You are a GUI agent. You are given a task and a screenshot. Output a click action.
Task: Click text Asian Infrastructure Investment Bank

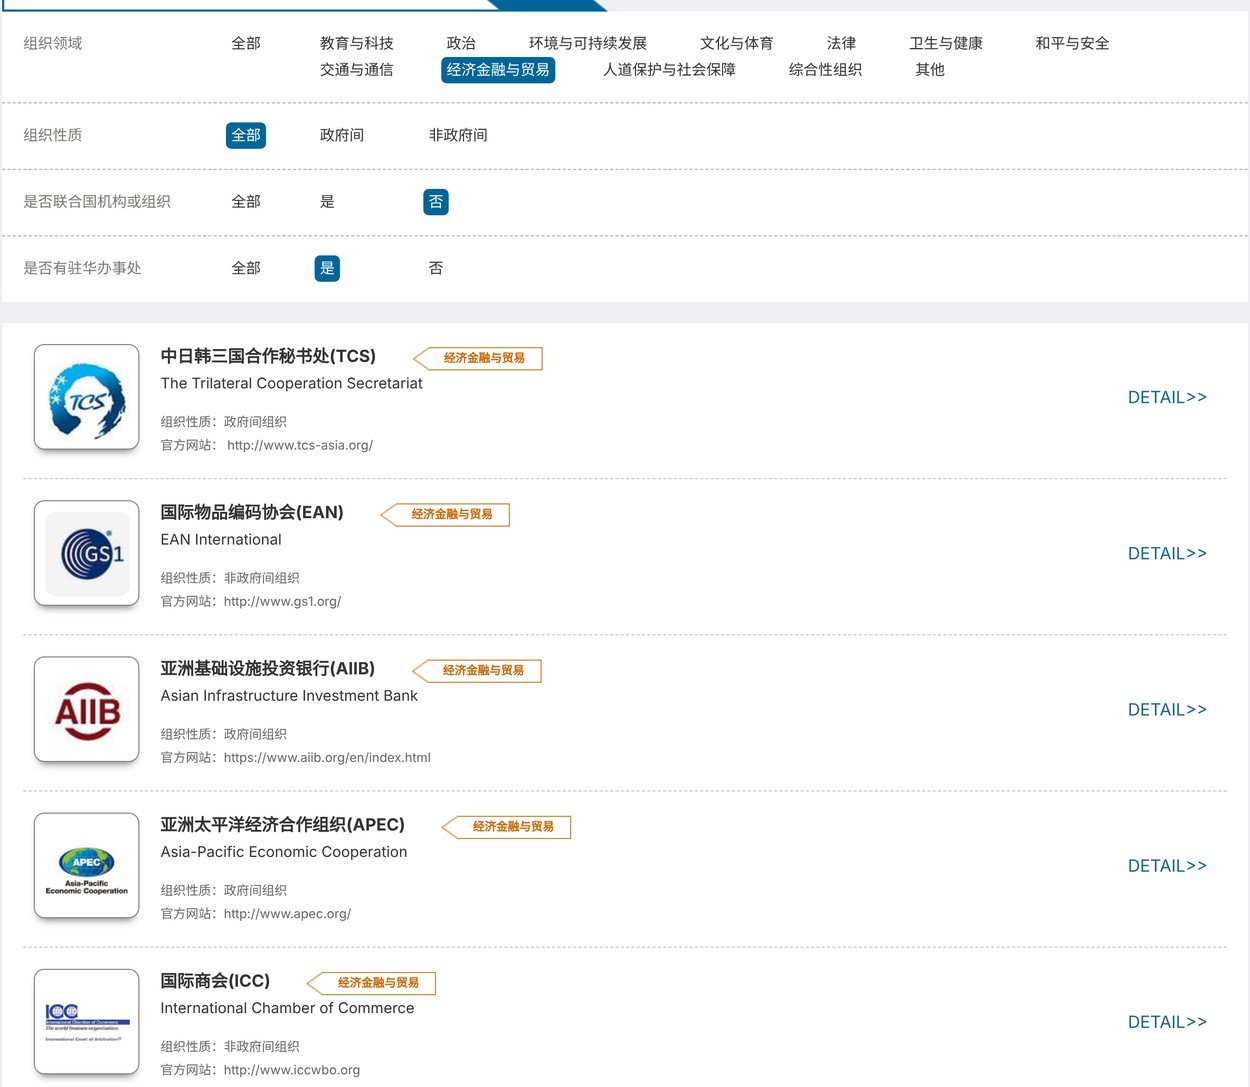[x=289, y=695]
